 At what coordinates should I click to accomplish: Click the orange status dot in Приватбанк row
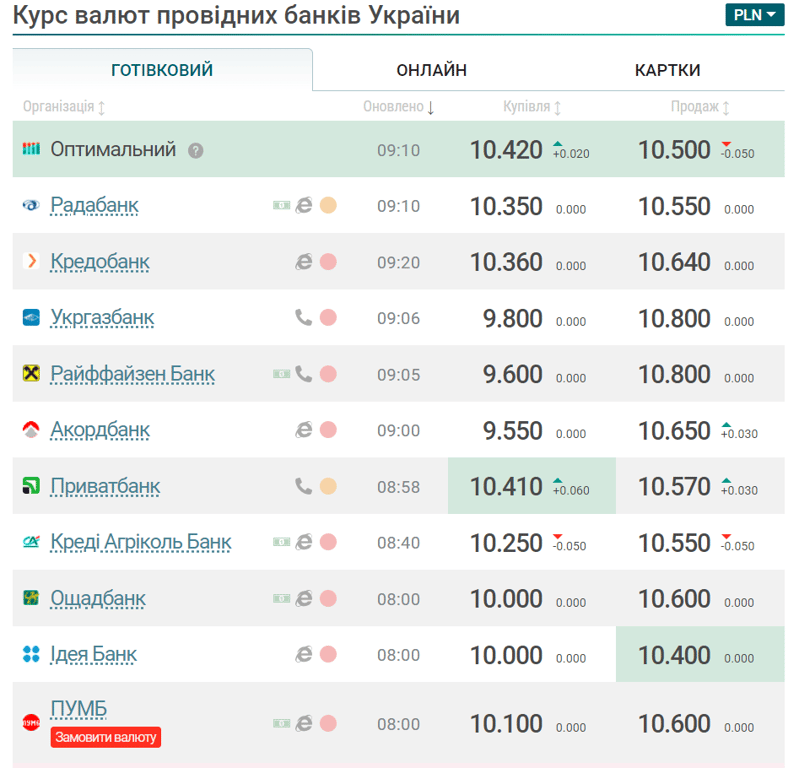tap(328, 486)
